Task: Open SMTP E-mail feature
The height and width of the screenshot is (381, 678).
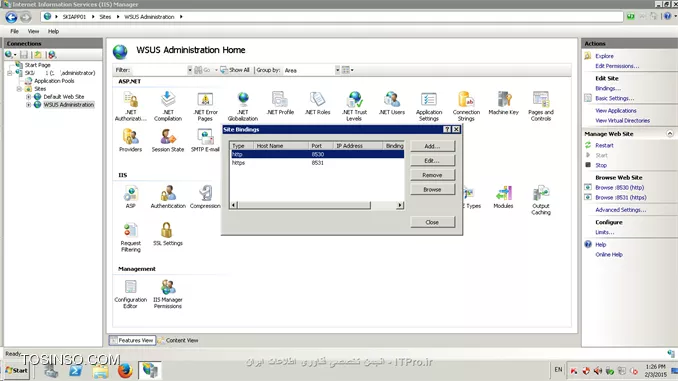Action: coord(205,141)
